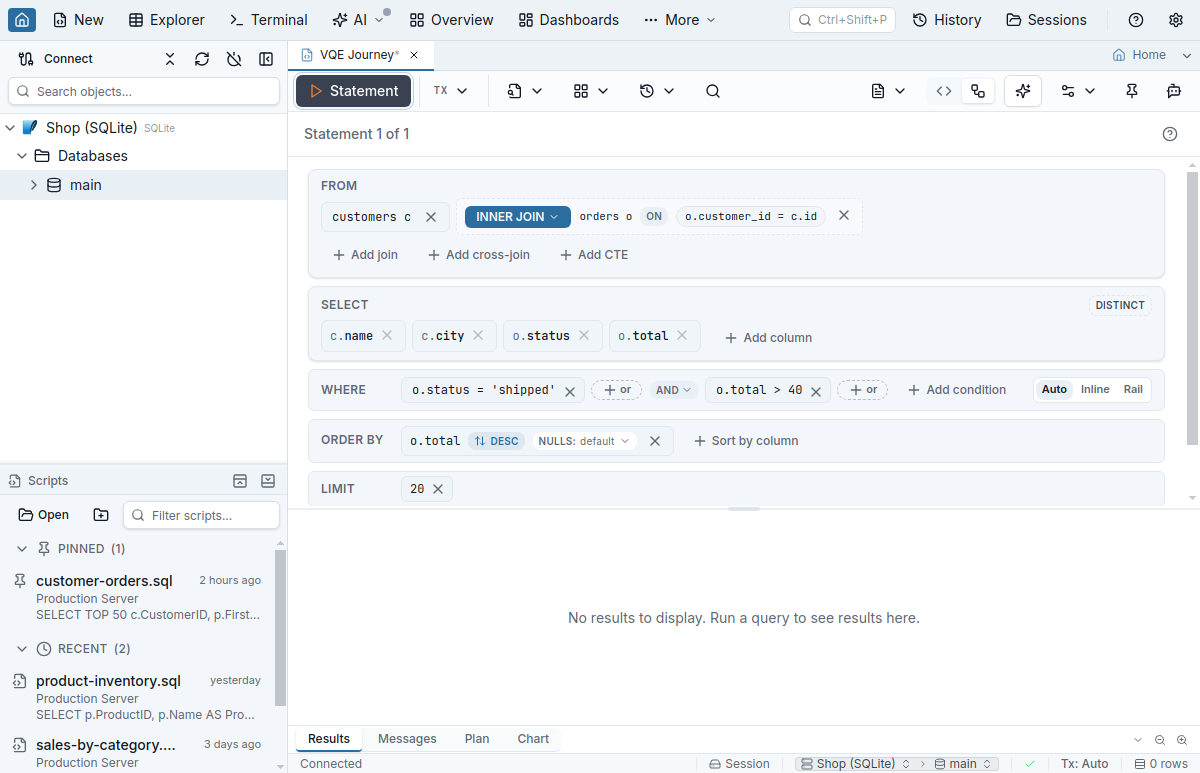The width and height of the screenshot is (1200, 773).
Task: Switch to the Messages tab
Action: [x=407, y=739]
